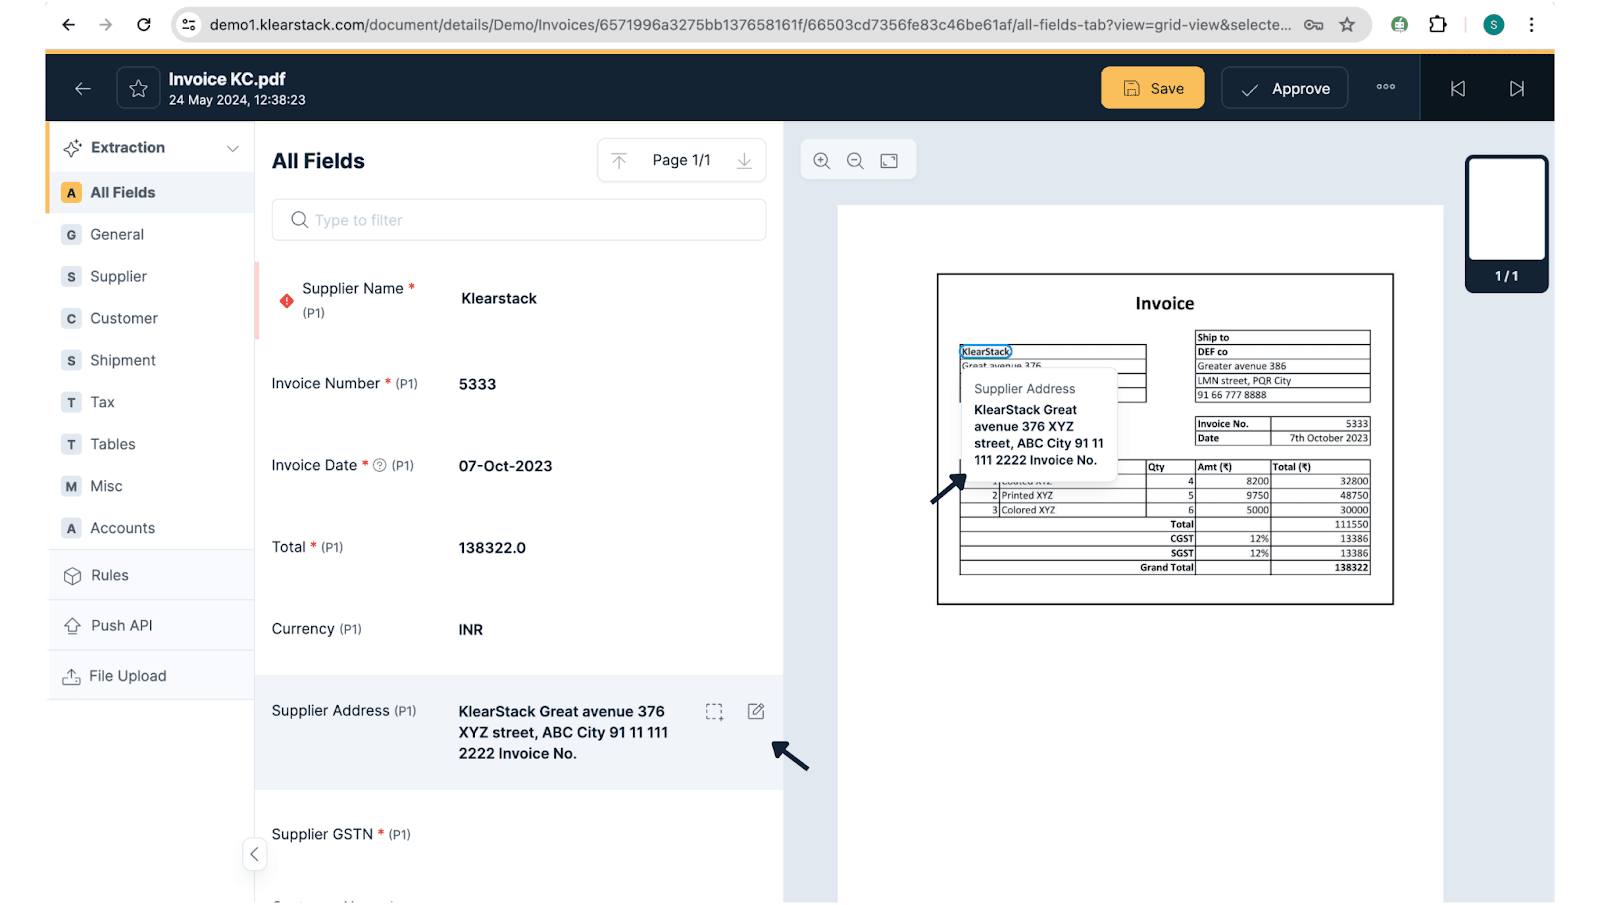Click Invoice Date value 07-Oct-2023
The height and width of the screenshot is (905, 1600).
point(505,466)
